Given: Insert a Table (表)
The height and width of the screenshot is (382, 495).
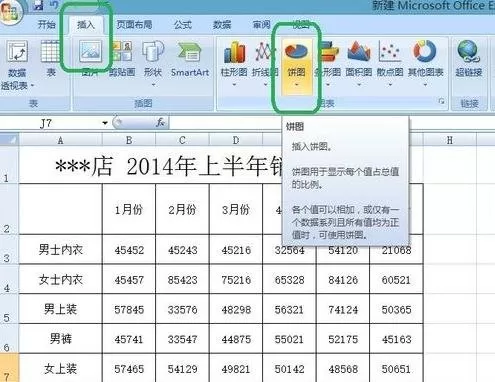Looking at the screenshot, I should click(51, 59).
